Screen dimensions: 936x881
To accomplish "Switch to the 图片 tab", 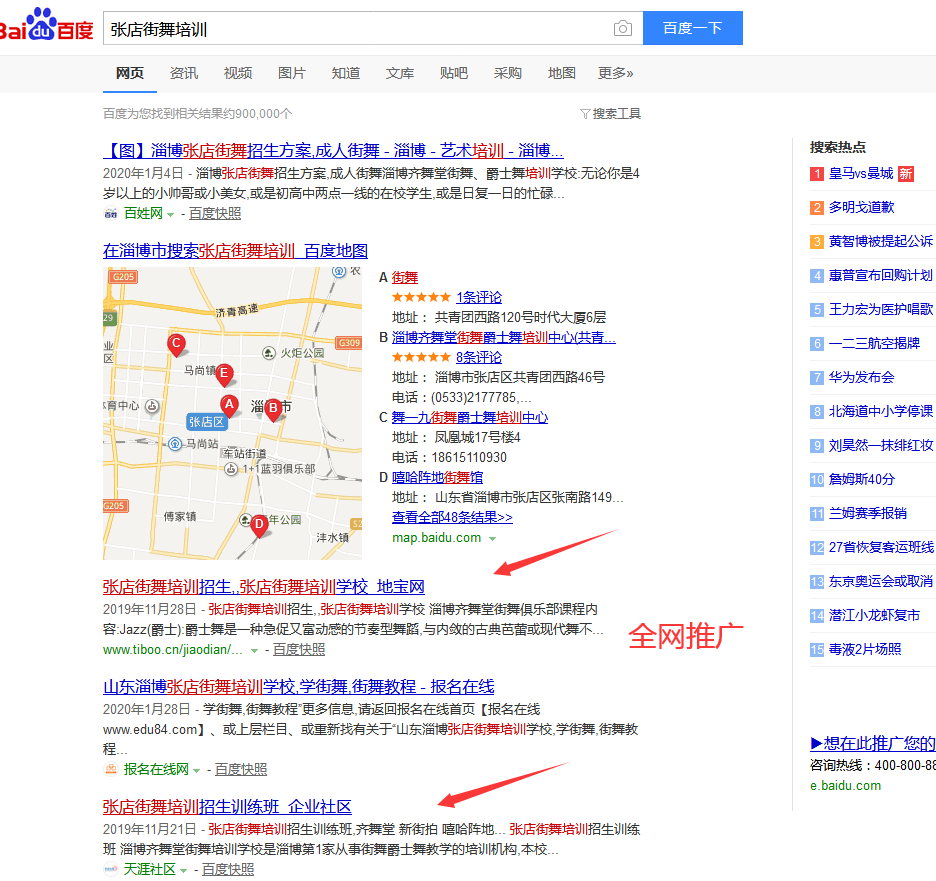I will pyautogui.click(x=292, y=73).
